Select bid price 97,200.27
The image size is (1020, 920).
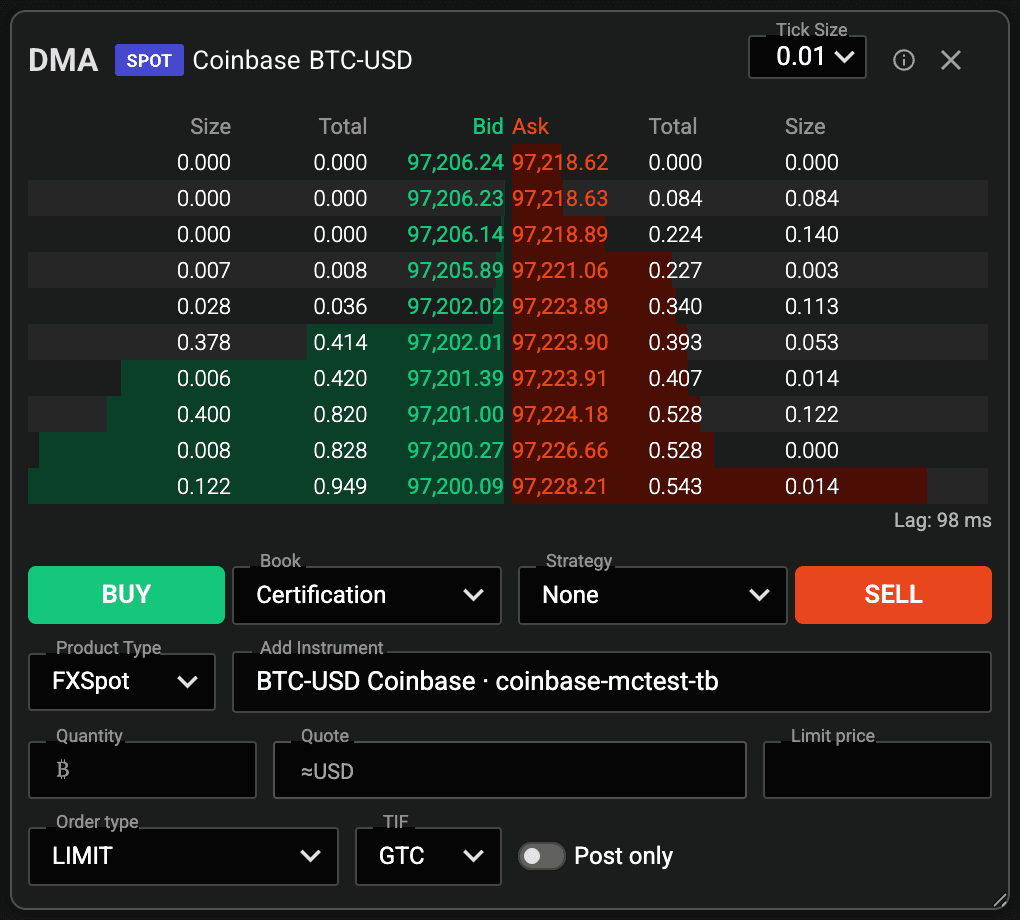click(x=455, y=450)
